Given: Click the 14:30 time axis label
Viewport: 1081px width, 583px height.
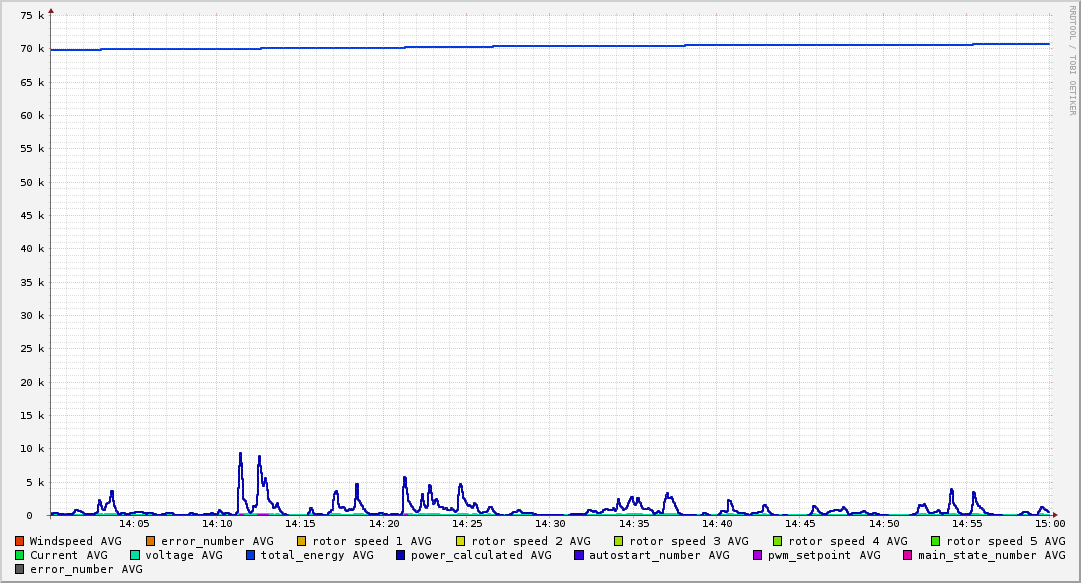Looking at the screenshot, I should 550,523.
